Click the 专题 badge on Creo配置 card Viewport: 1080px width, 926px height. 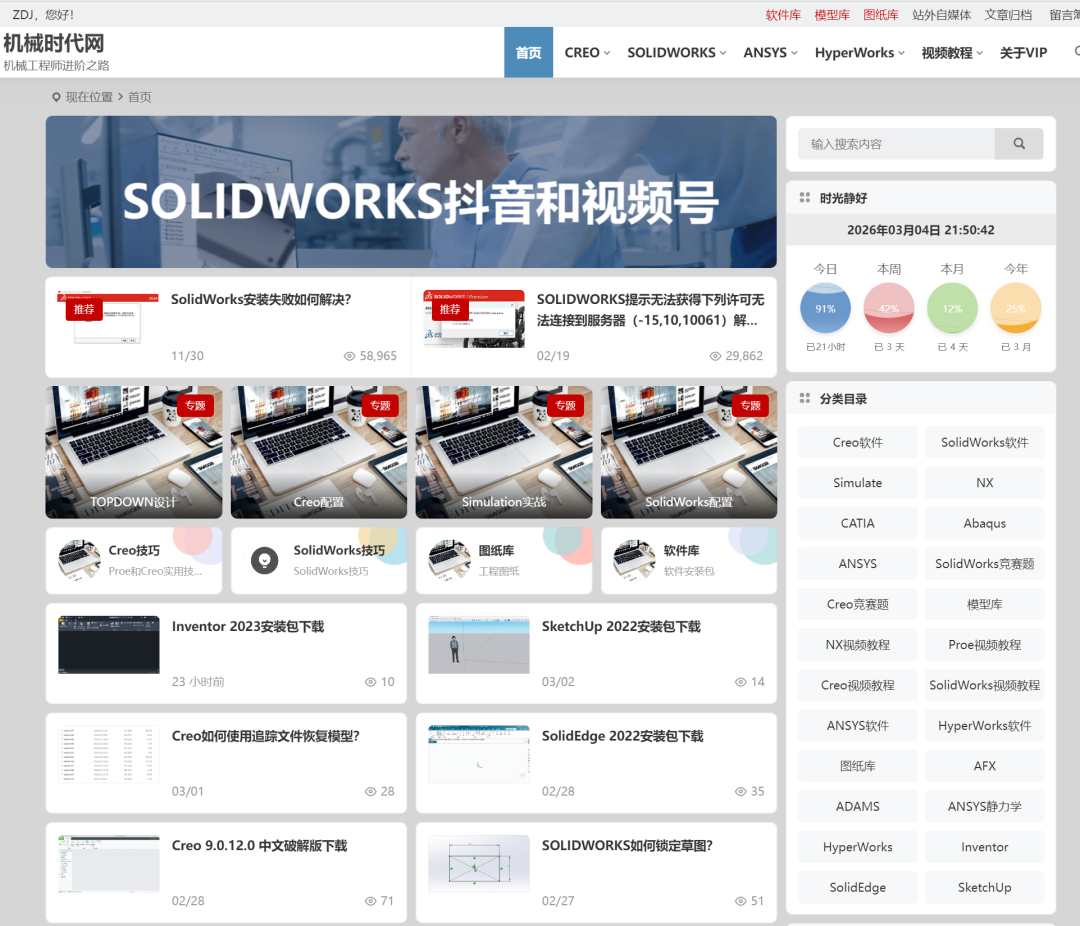tap(380, 405)
